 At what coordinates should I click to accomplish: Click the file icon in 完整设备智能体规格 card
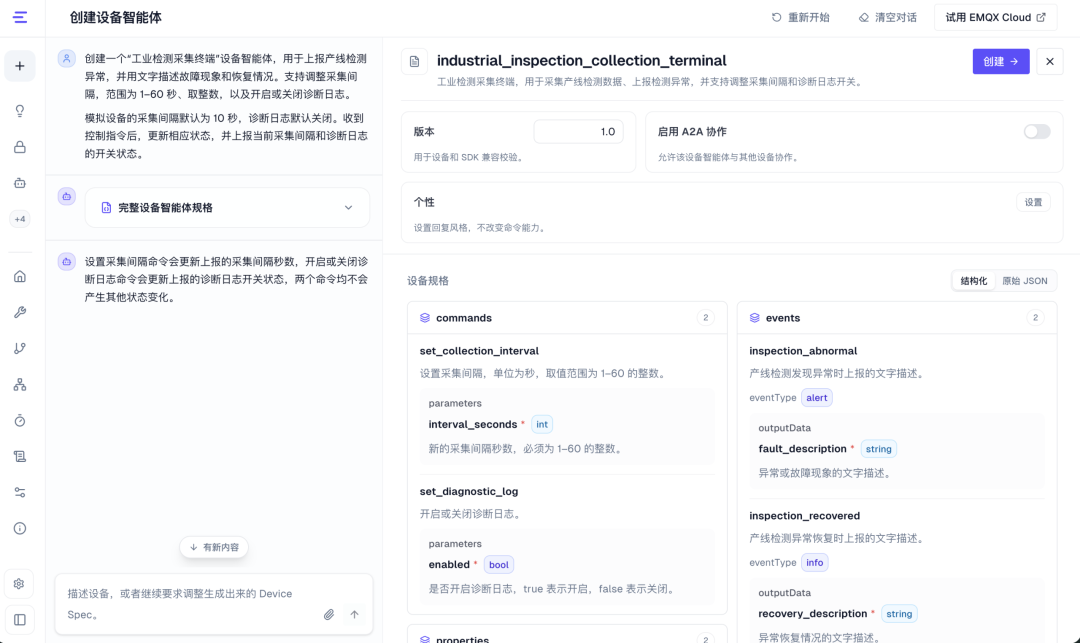click(x=106, y=207)
